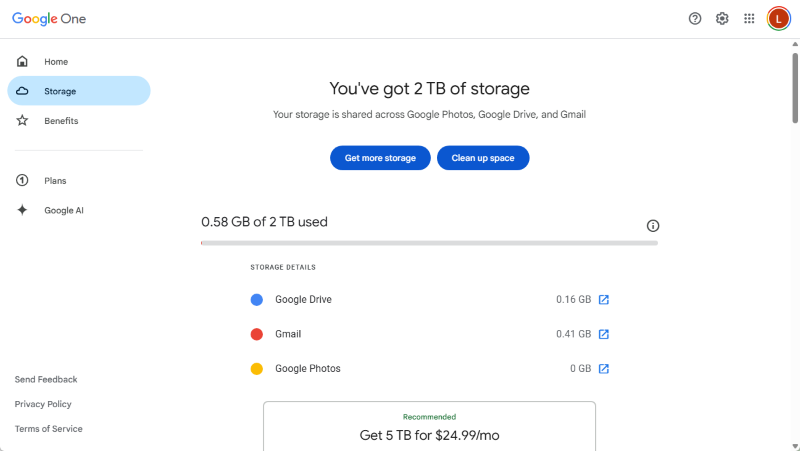Click the Google Photos row label
The image size is (800, 451).
[x=308, y=369]
